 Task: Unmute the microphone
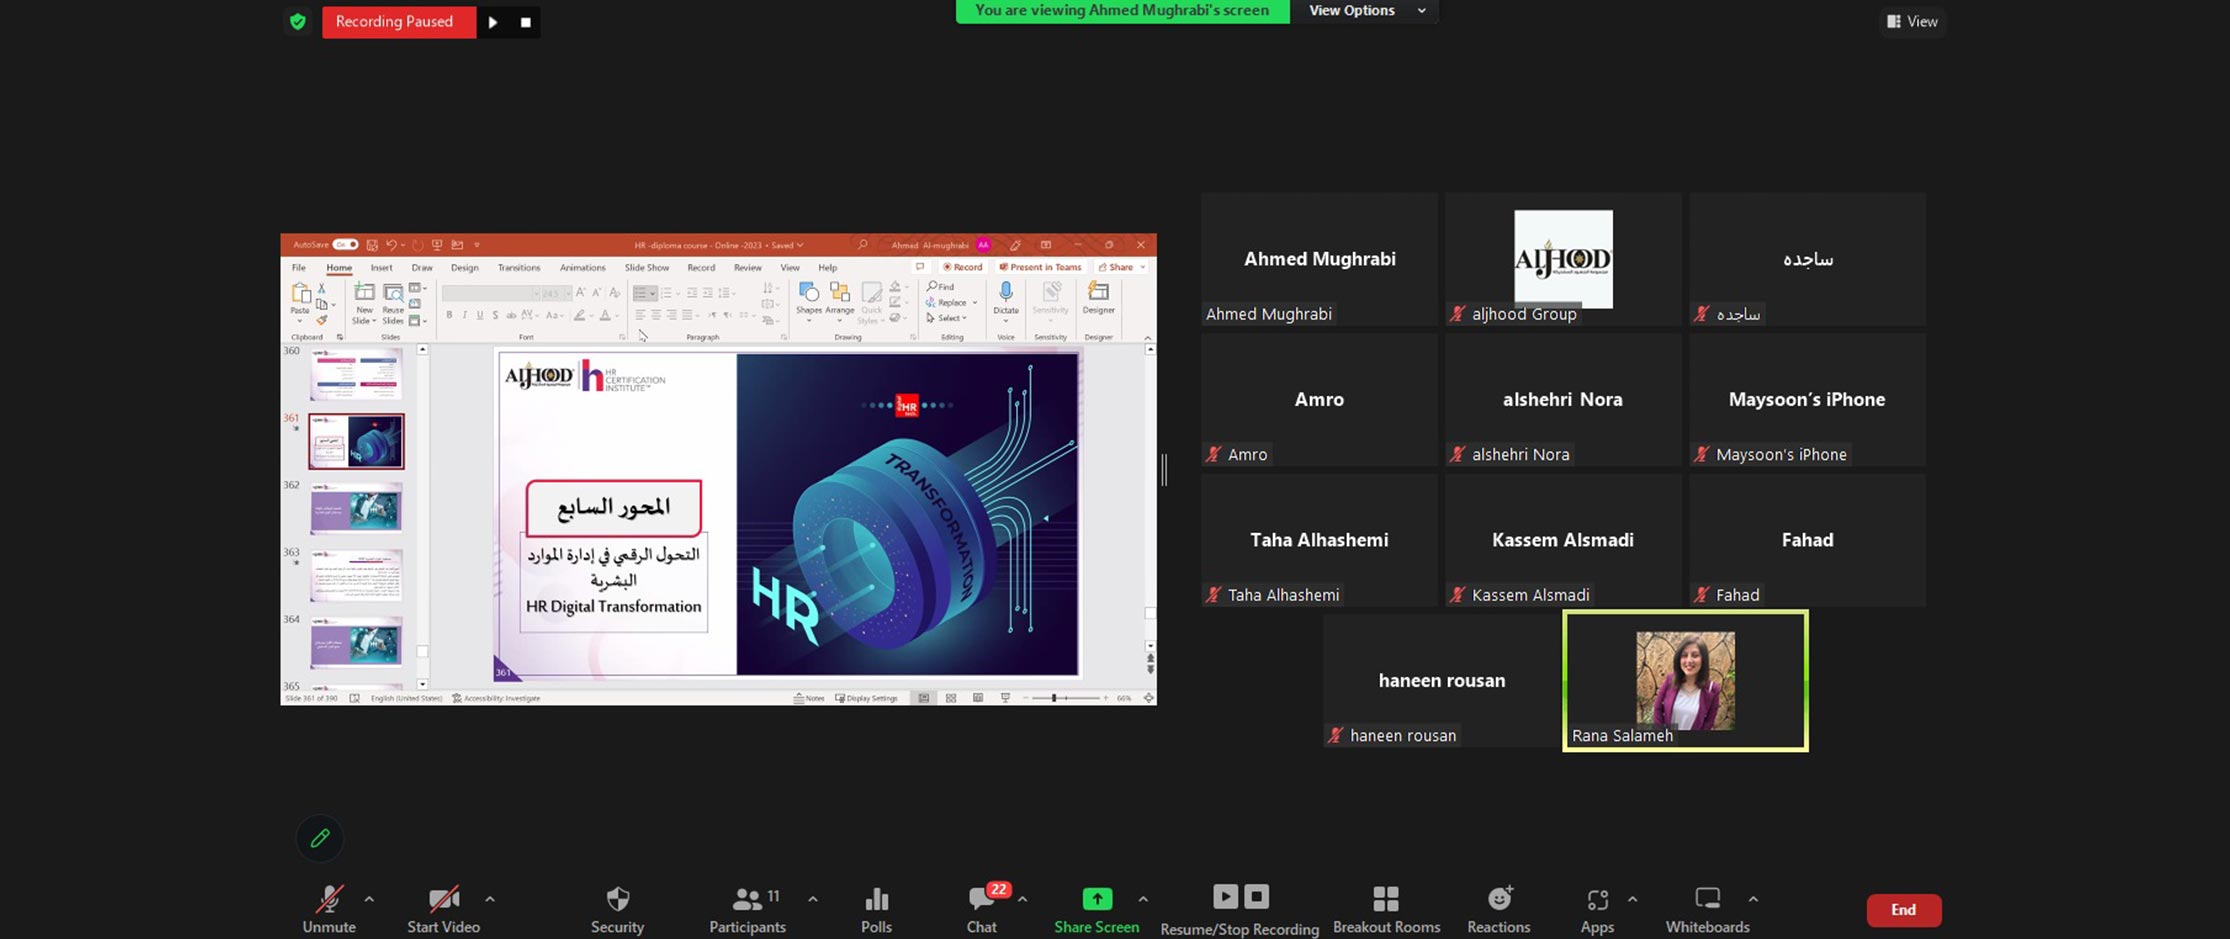coord(329,900)
